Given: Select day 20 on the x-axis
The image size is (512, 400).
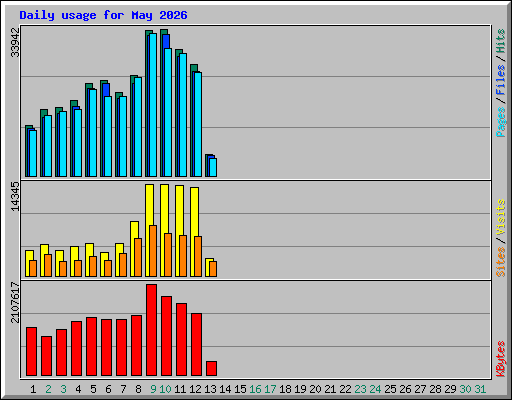Looking at the screenshot, I should tap(315, 389).
